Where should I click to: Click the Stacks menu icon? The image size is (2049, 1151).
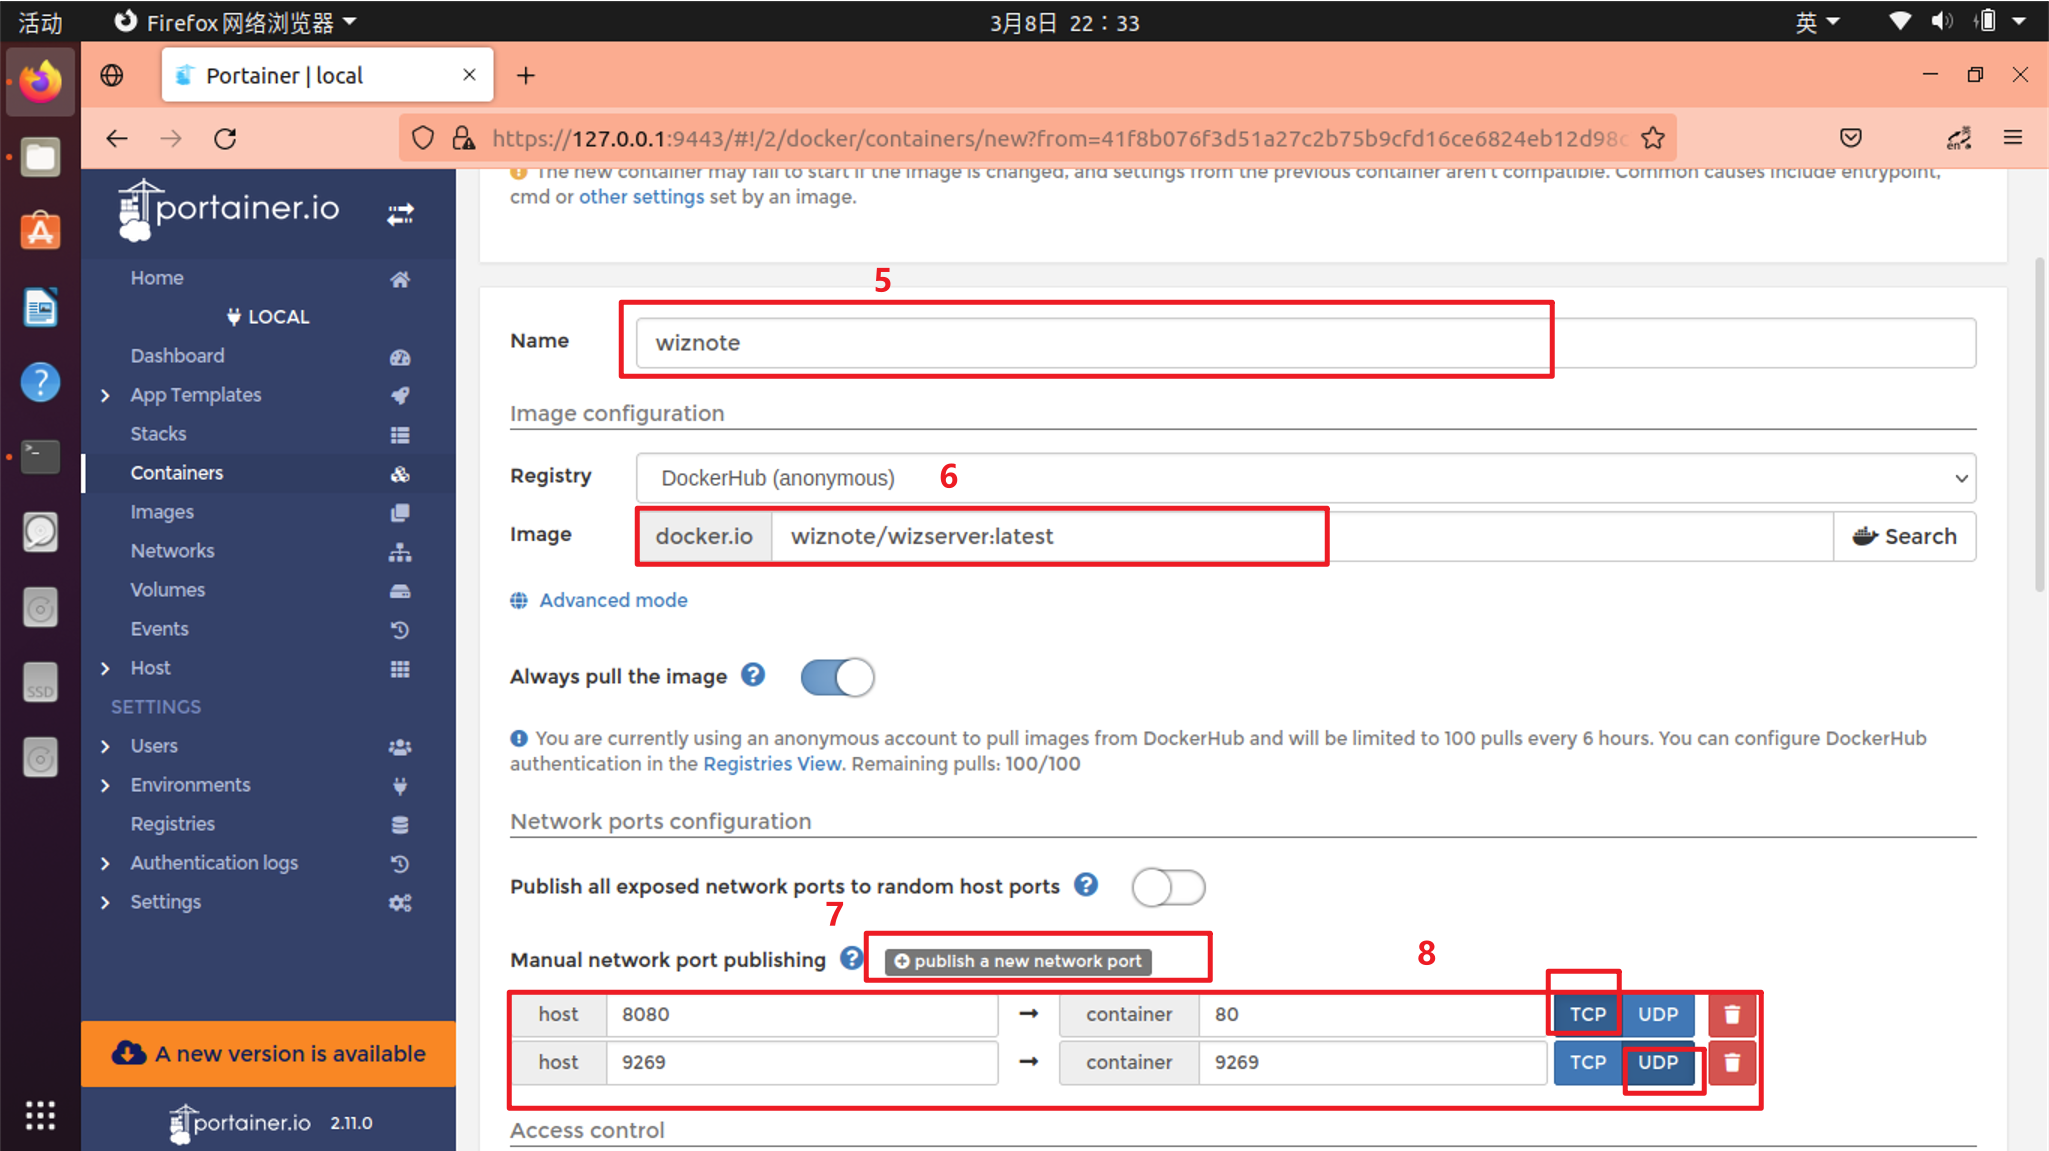pos(401,433)
